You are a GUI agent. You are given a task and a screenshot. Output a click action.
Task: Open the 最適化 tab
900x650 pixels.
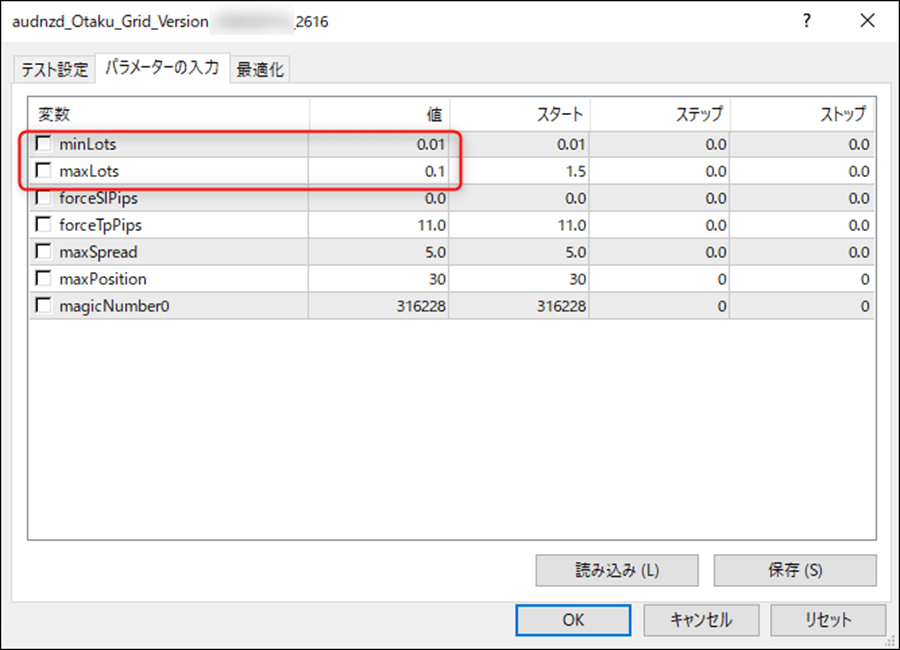pyautogui.click(x=260, y=70)
